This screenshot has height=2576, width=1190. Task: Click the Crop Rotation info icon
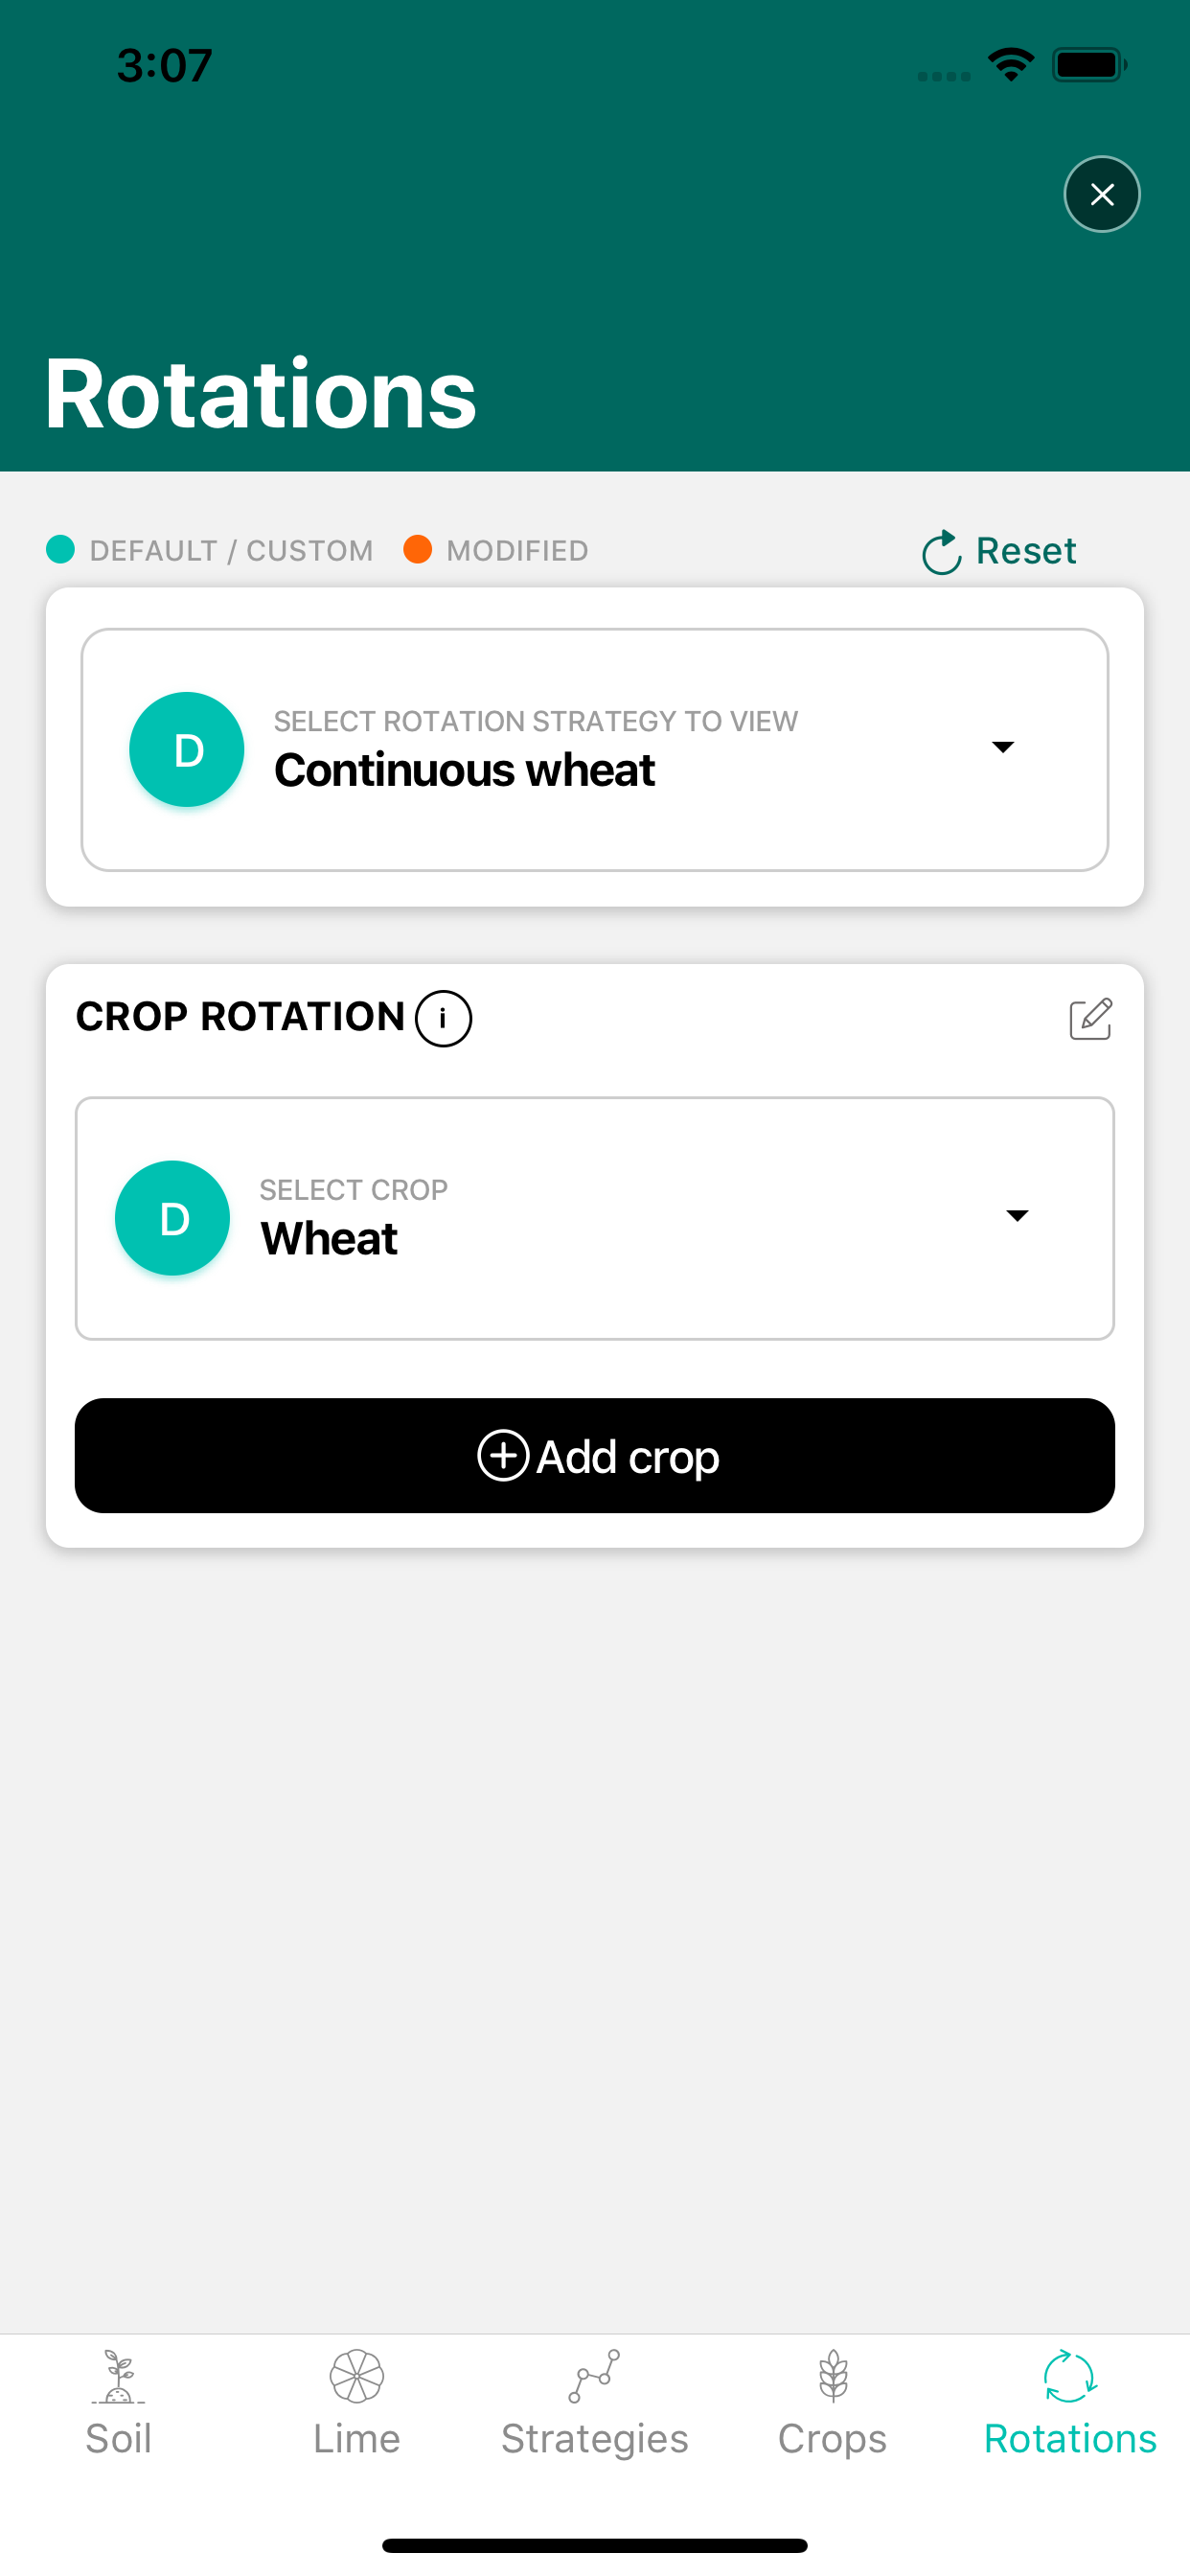coord(443,1018)
